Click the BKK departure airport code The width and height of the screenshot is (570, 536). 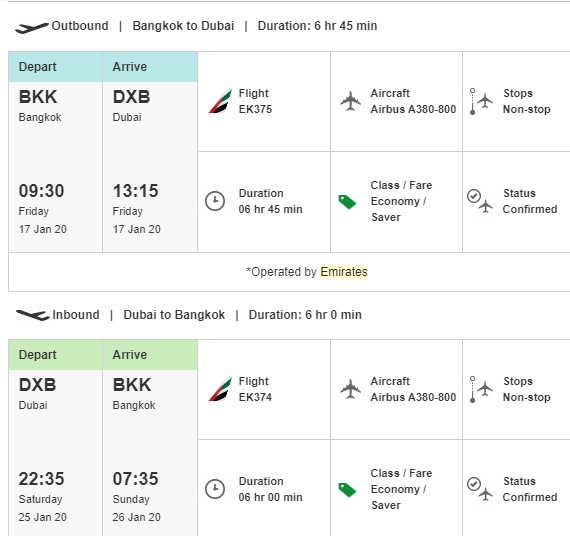click(38, 97)
